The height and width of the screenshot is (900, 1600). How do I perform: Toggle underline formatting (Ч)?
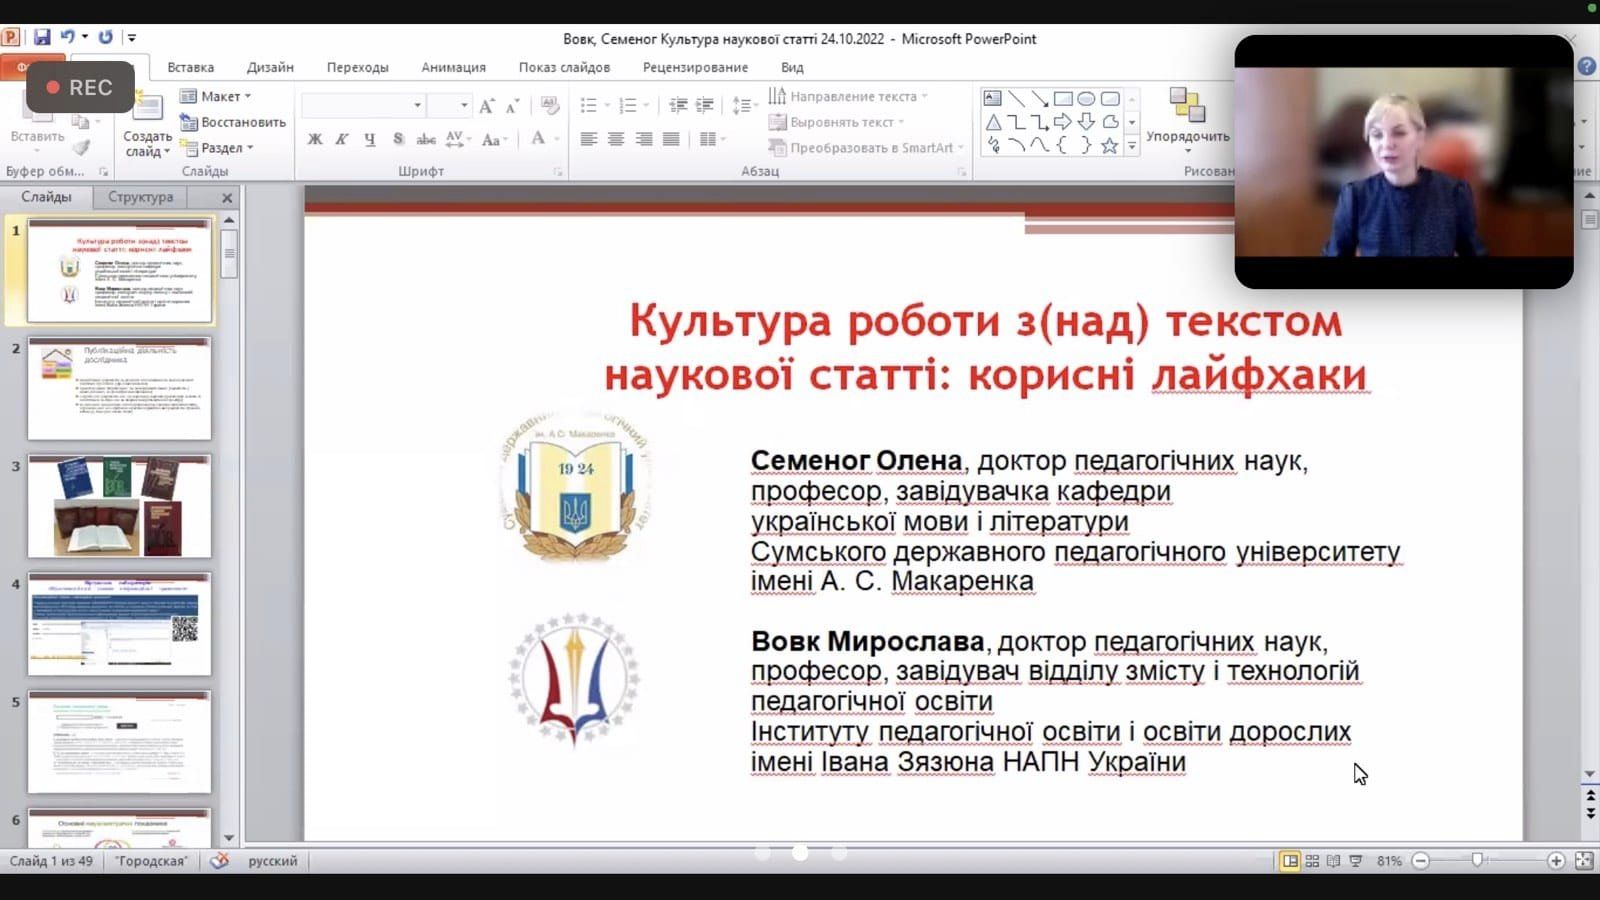pos(370,139)
